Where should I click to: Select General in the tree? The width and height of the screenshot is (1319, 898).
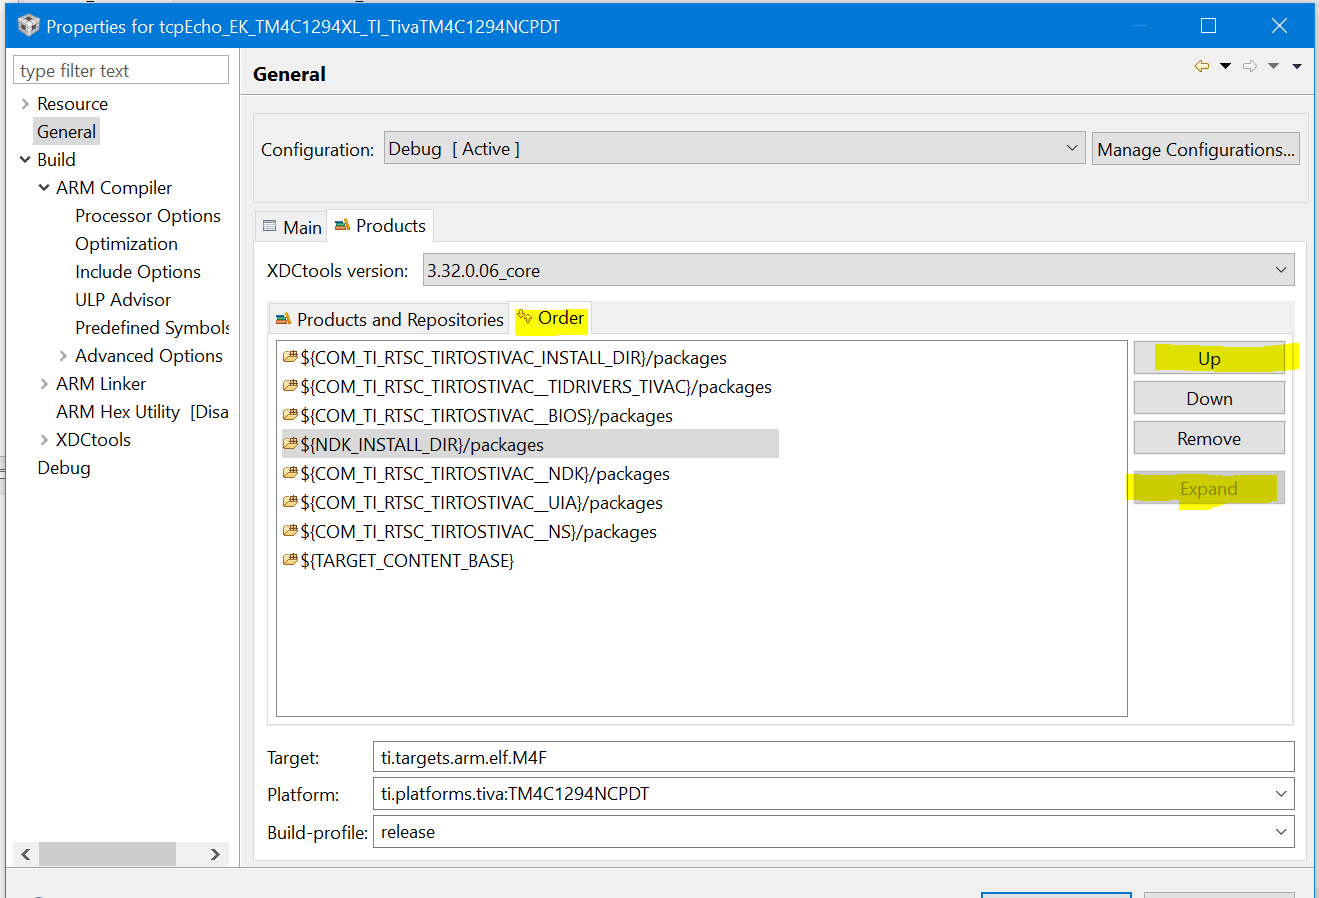click(66, 132)
